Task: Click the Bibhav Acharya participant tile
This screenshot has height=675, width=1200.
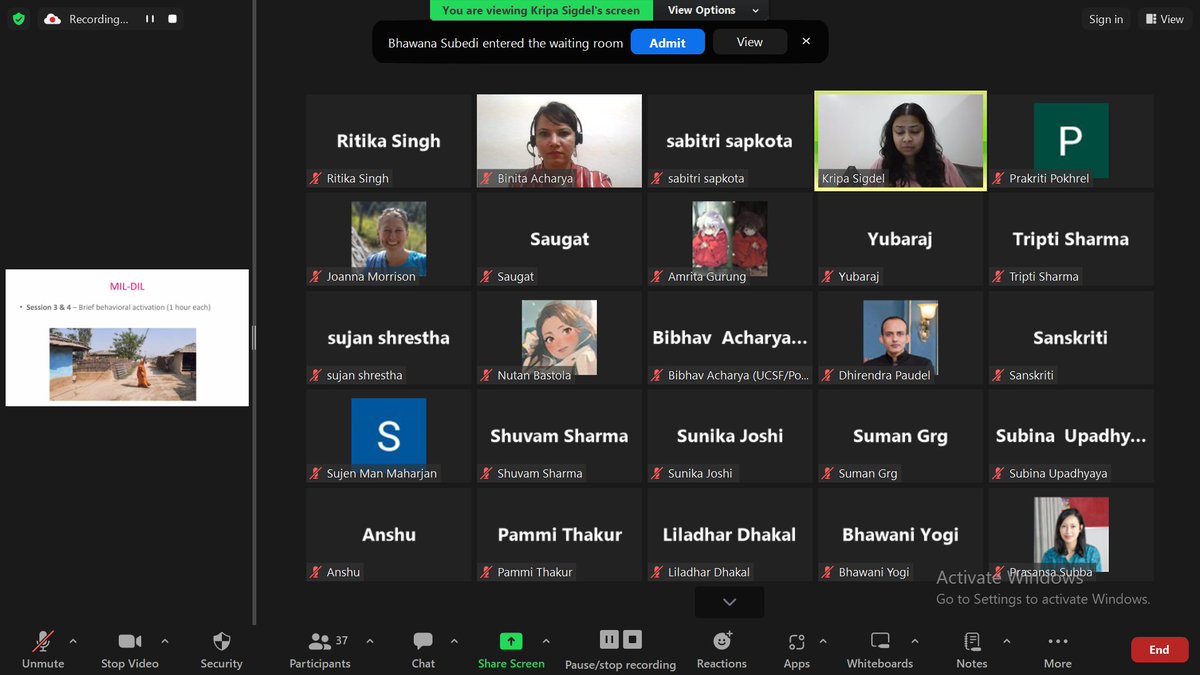Action: [x=729, y=338]
